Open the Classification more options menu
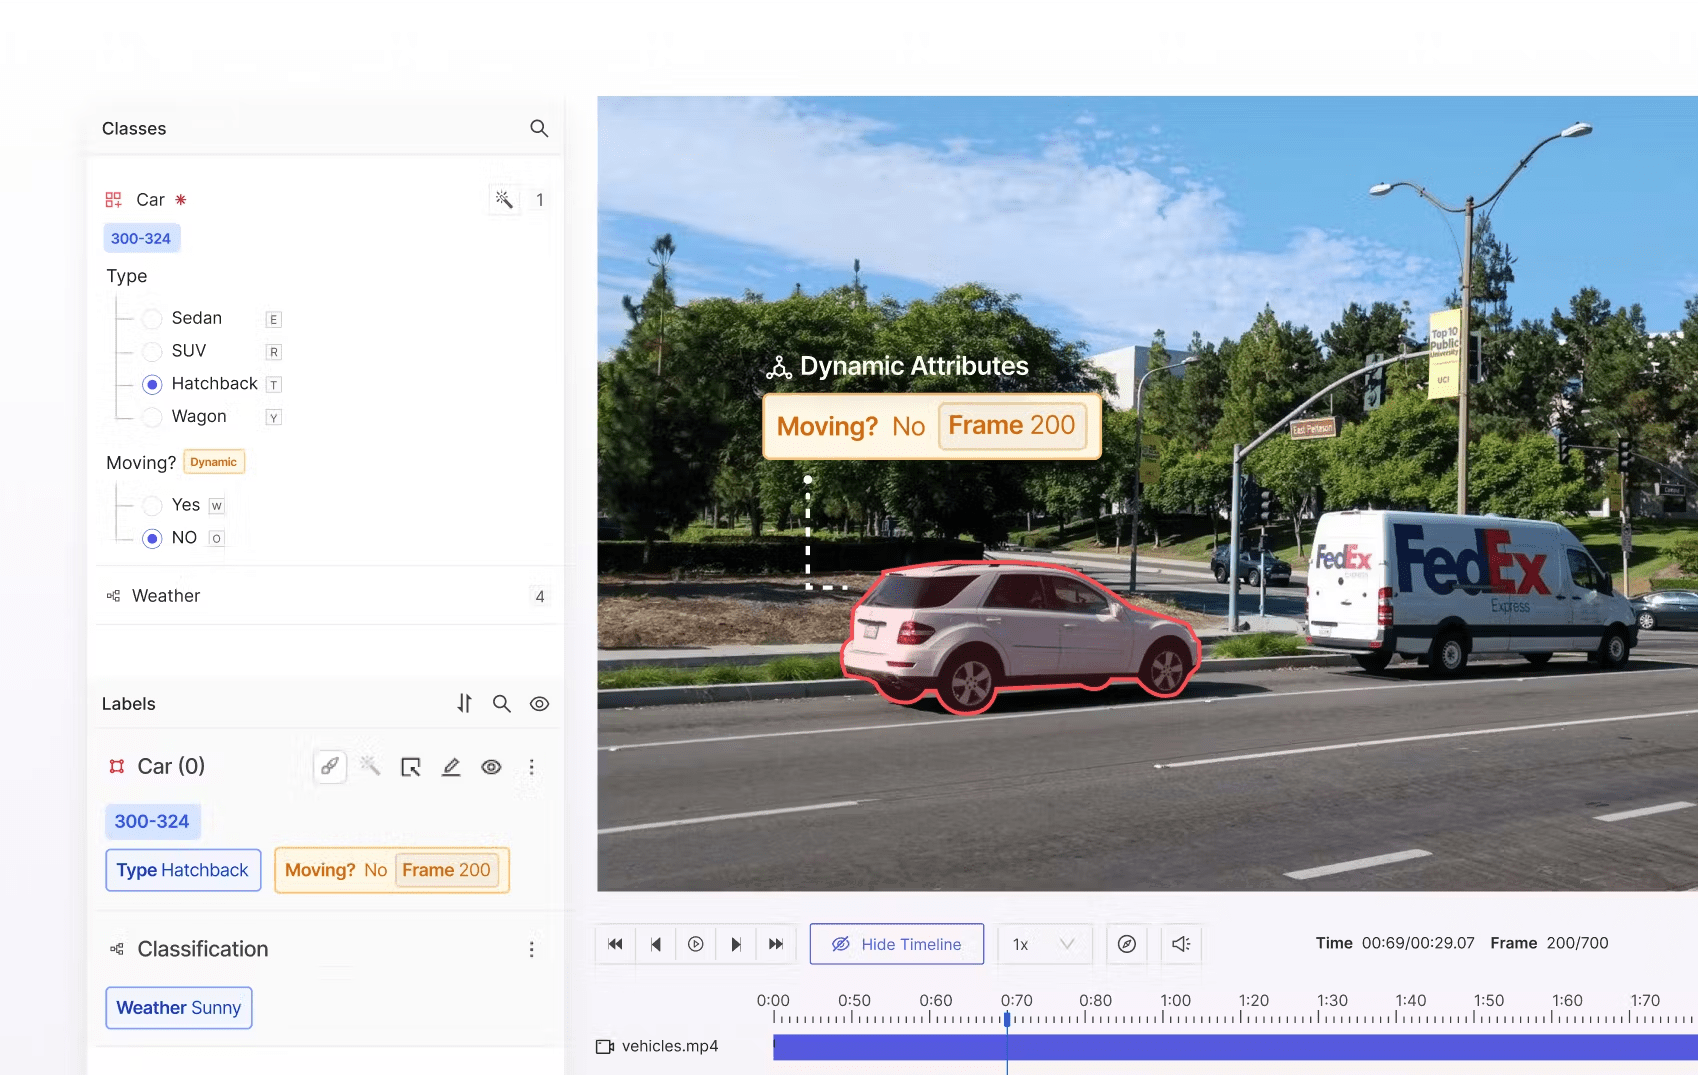The width and height of the screenshot is (1698, 1075). tap(532, 949)
